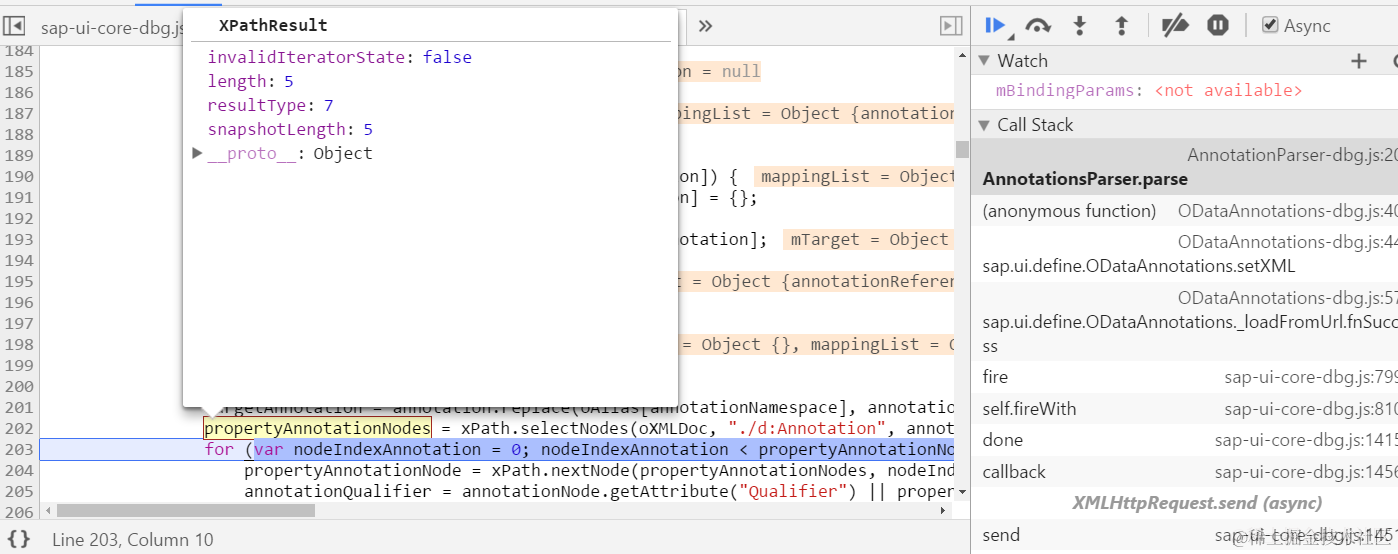
Task: Click the XPathResult popup title
Action: pos(273,25)
